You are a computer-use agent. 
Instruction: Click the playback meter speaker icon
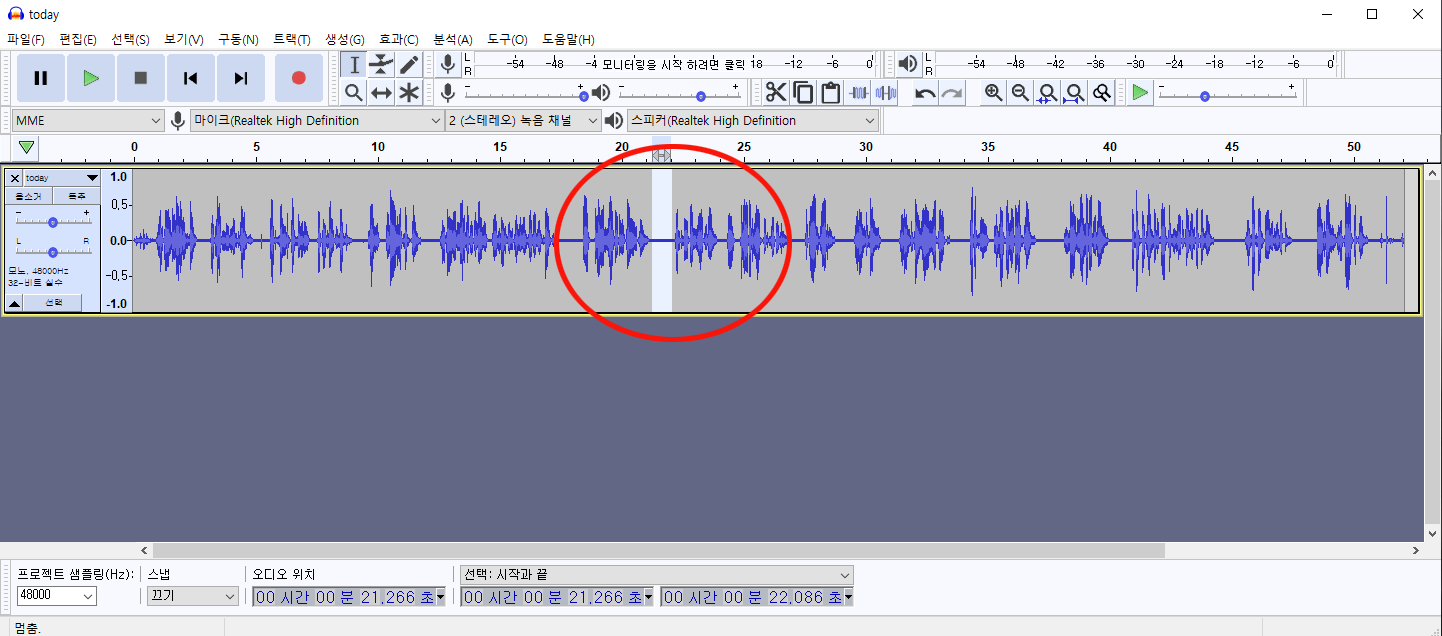(907, 64)
